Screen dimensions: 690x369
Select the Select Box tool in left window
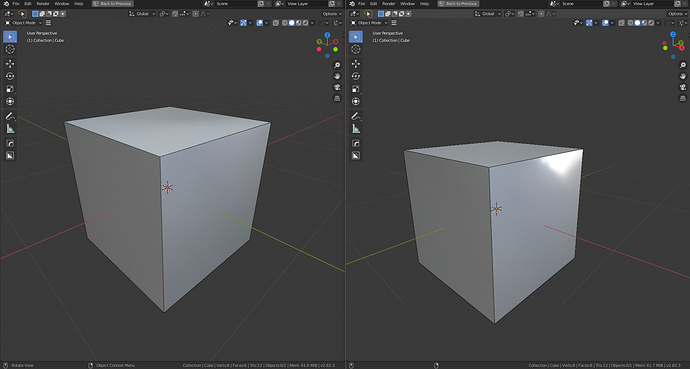pos(10,37)
